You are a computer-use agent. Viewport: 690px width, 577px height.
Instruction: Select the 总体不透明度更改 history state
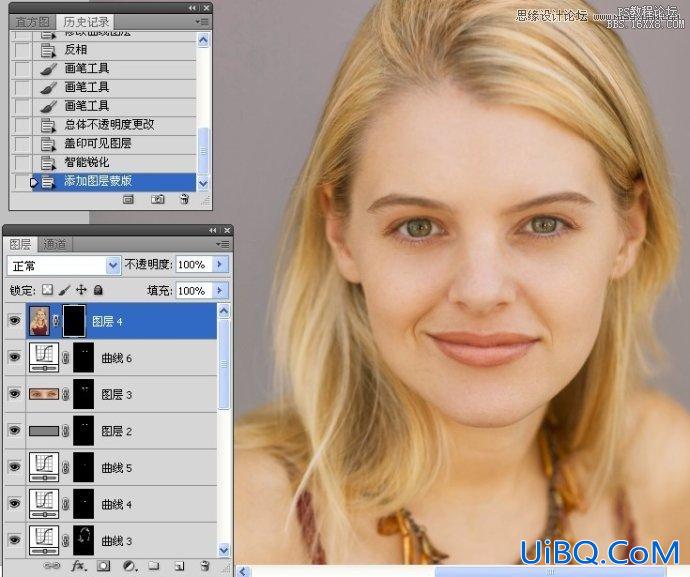(x=114, y=125)
